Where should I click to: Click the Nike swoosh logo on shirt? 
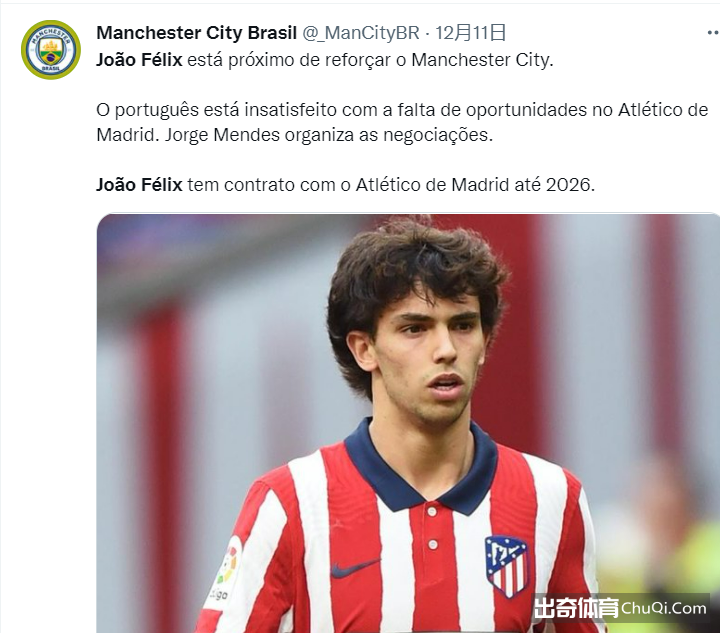[355, 568]
